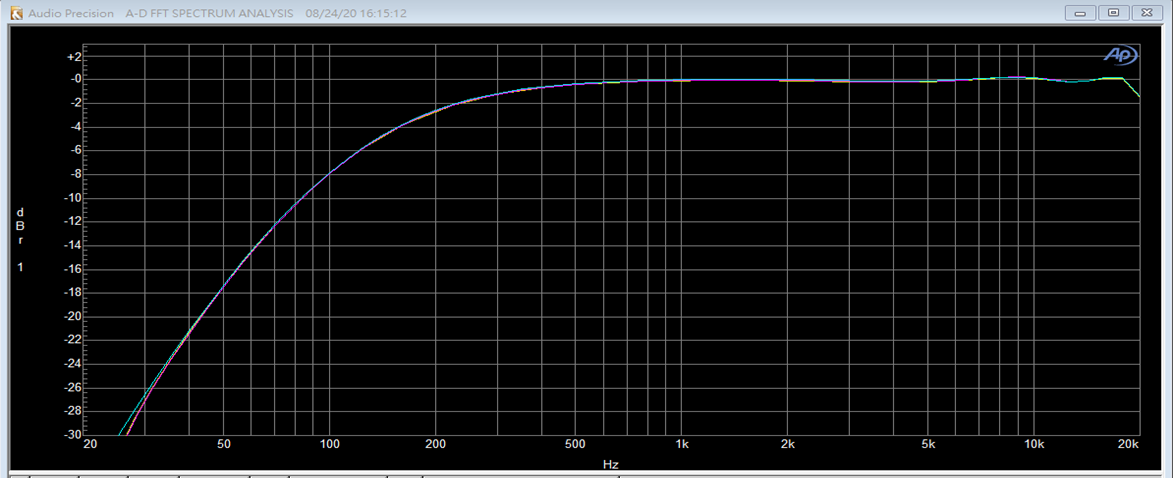Click the 08/24/20 16:15:12 timestamp in title
This screenshot has width=1173, height=478.
click(357, 14)
